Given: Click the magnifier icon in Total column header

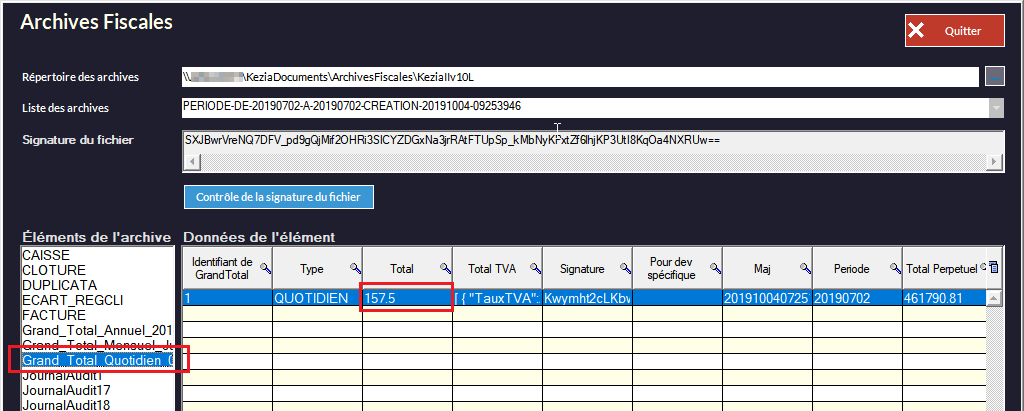Looking at the screenshot, I should click(x=445, y=268).
